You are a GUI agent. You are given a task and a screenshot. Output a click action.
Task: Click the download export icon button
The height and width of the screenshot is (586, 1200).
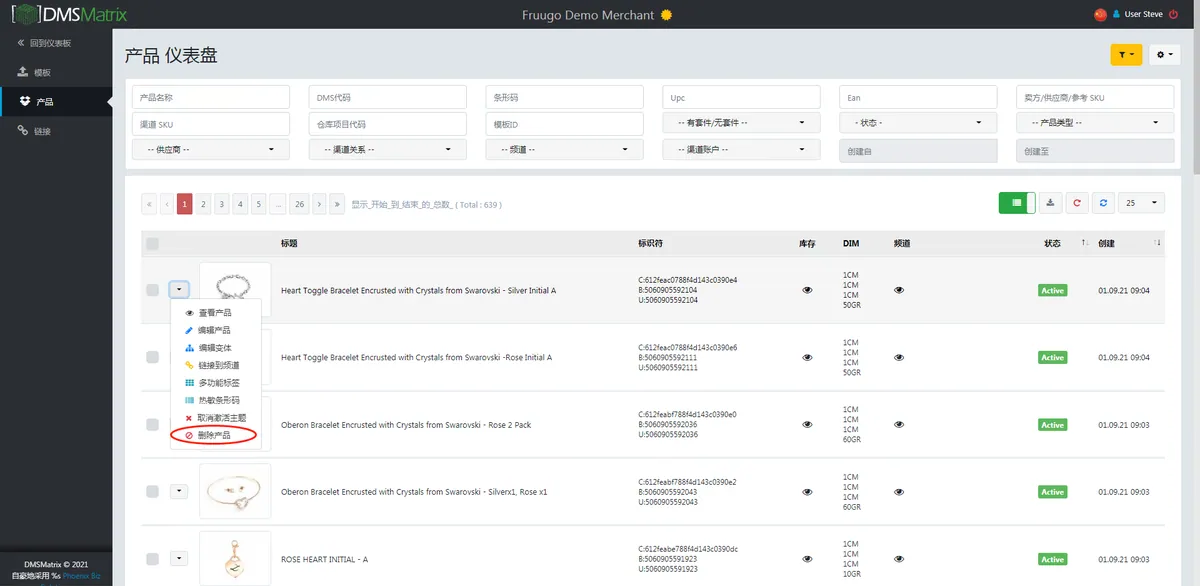[1050, 203]
